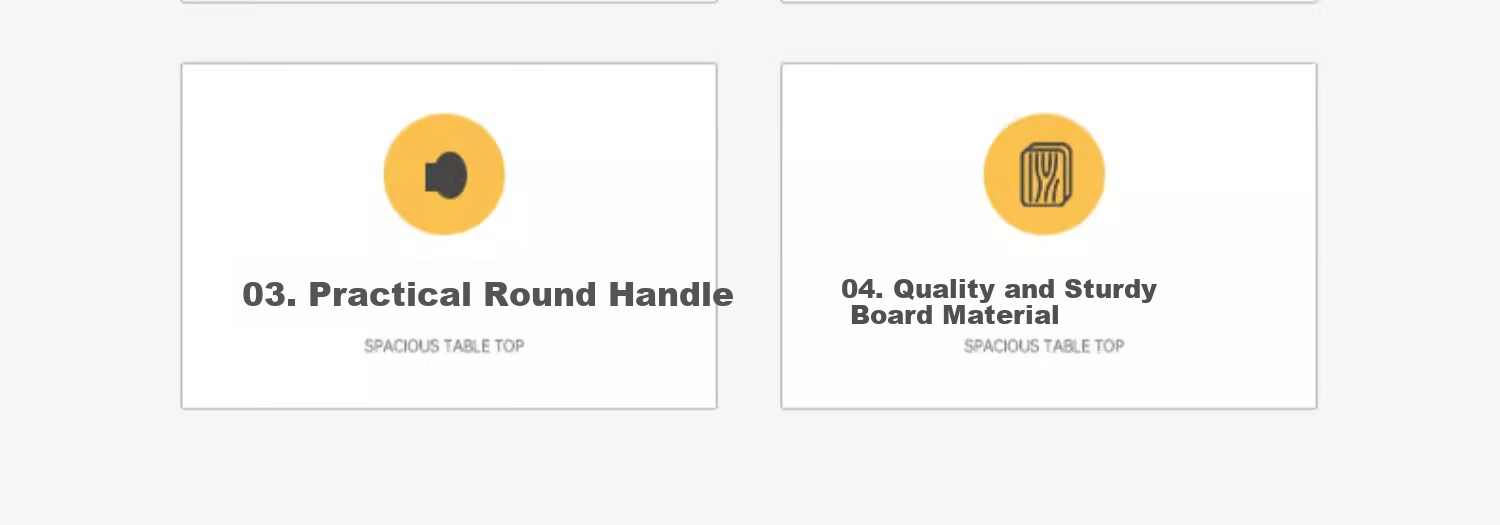Viewport: 1500px width, 525px height.
Task: Click the number '04.' in the right heading
Action: (862, 289)
